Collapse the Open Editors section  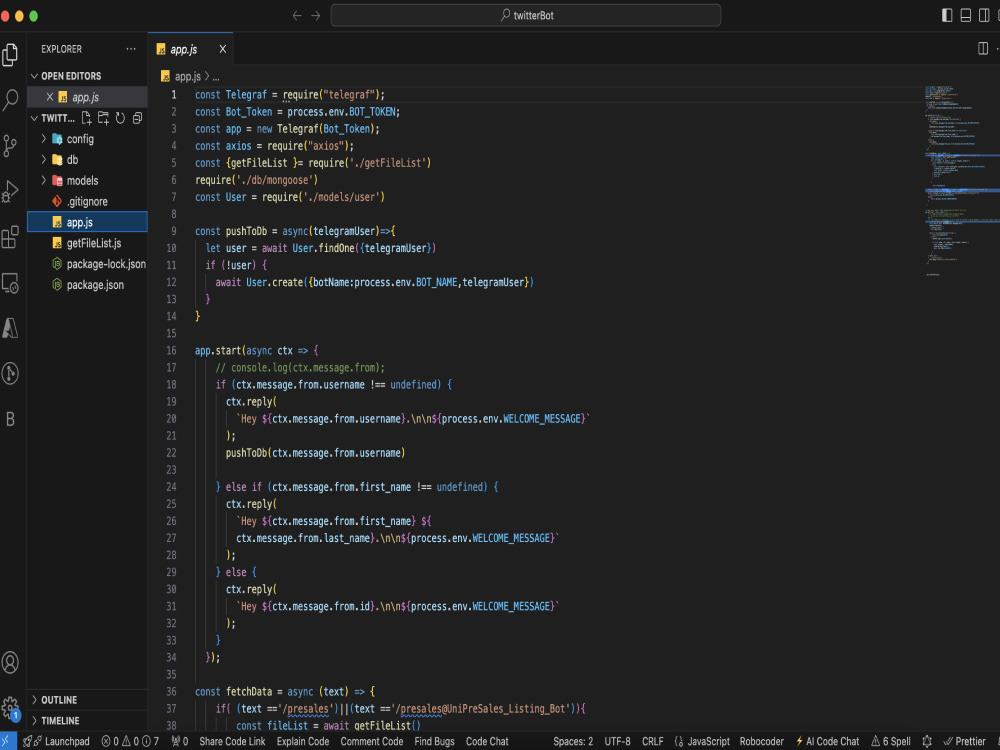pyautogui.click(x=87, y=76)
